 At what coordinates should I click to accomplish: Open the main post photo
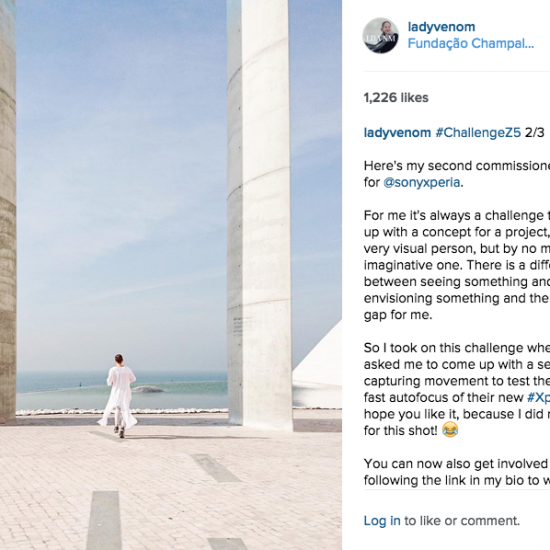click(x=171, y=275)
